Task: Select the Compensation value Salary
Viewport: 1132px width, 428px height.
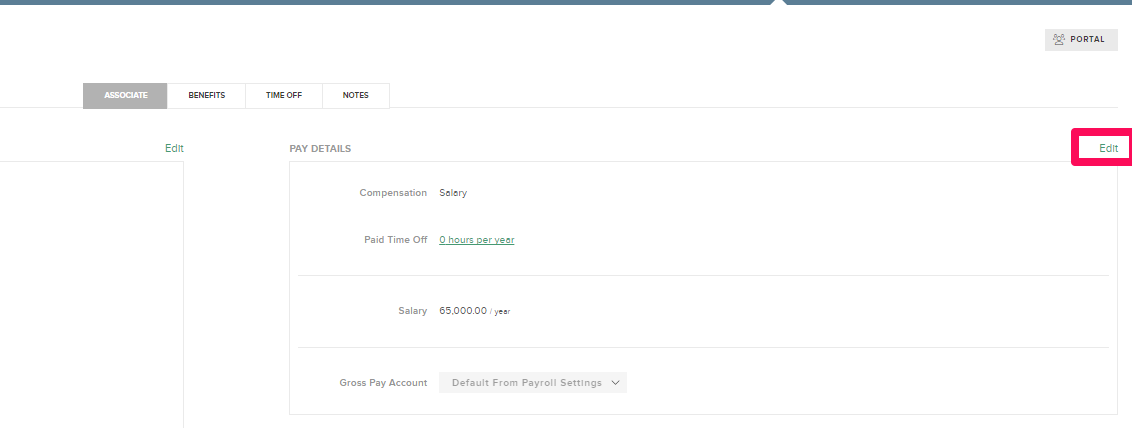Action: (x=453, y=193)
